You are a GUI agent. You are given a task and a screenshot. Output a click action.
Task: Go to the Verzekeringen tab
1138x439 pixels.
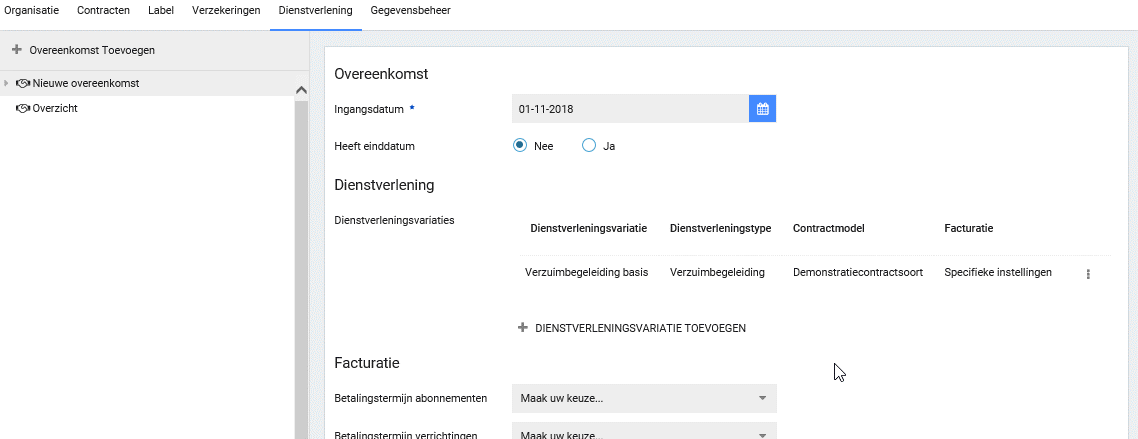click(226, 11)
